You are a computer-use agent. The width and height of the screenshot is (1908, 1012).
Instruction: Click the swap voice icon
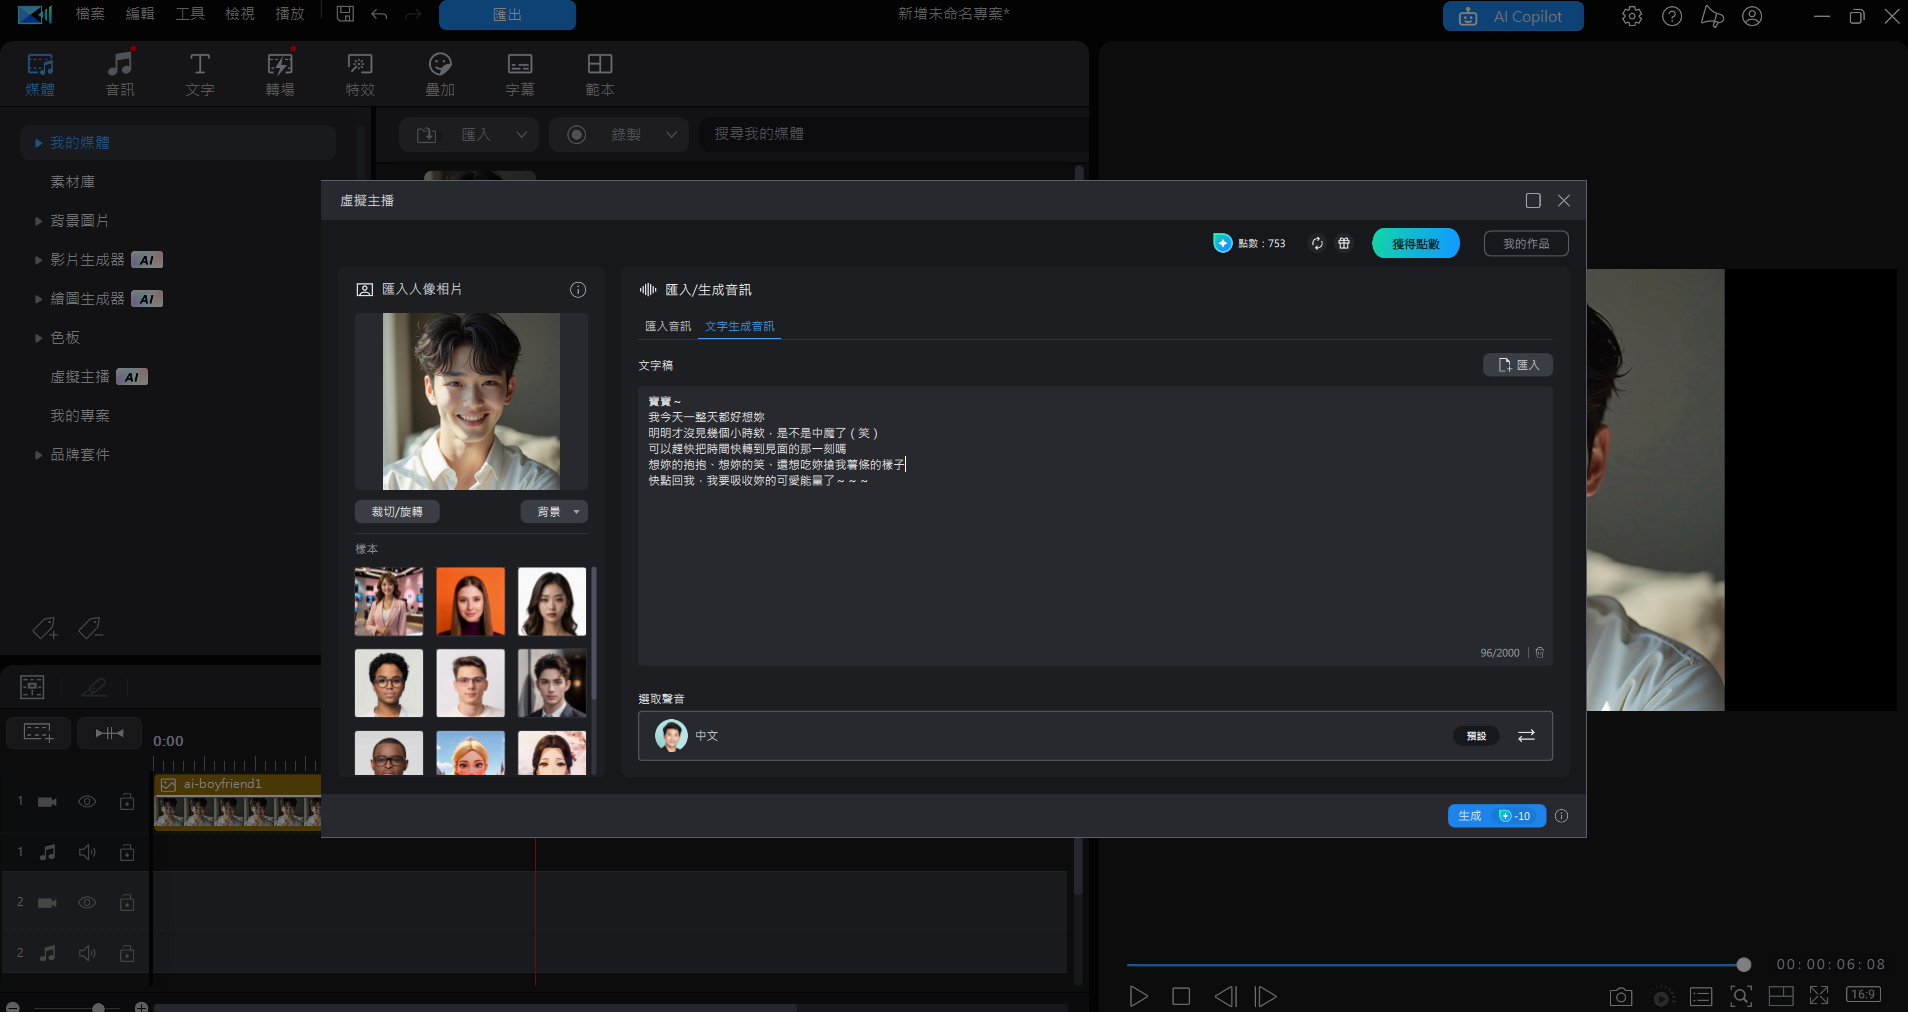click(x=1526, y=736)
